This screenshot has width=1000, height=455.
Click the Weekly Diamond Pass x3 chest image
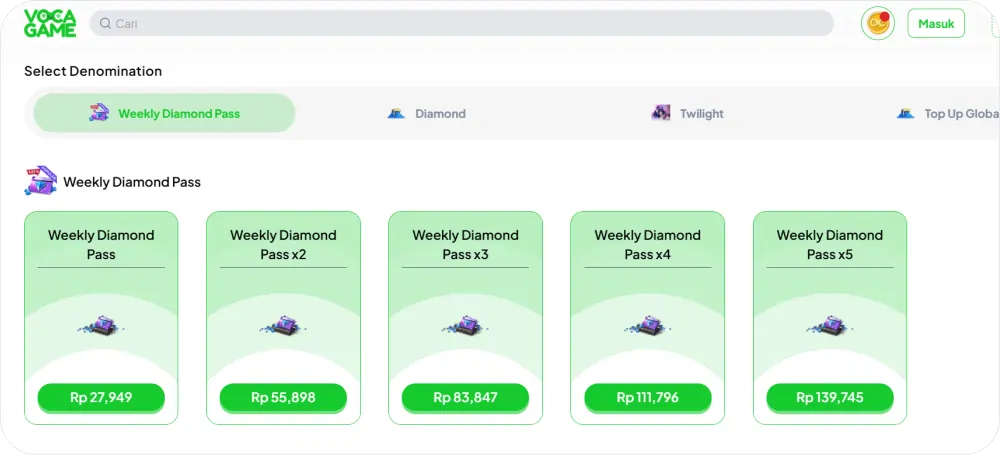(465, 326)
